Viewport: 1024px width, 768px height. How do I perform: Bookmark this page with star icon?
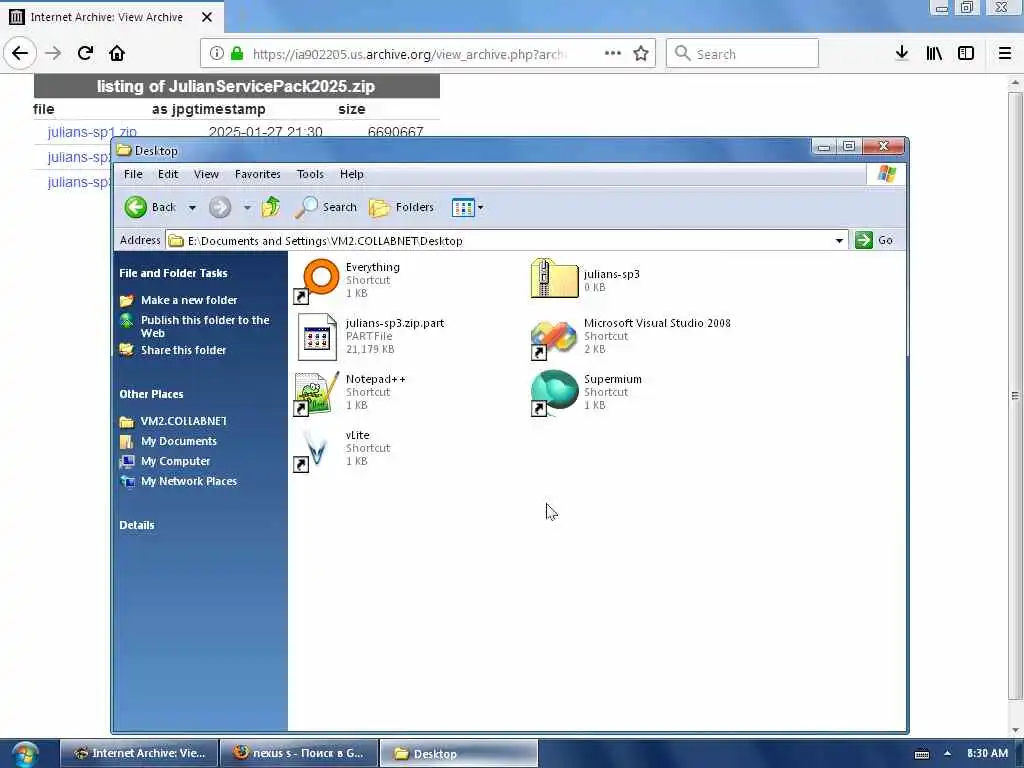641,54
